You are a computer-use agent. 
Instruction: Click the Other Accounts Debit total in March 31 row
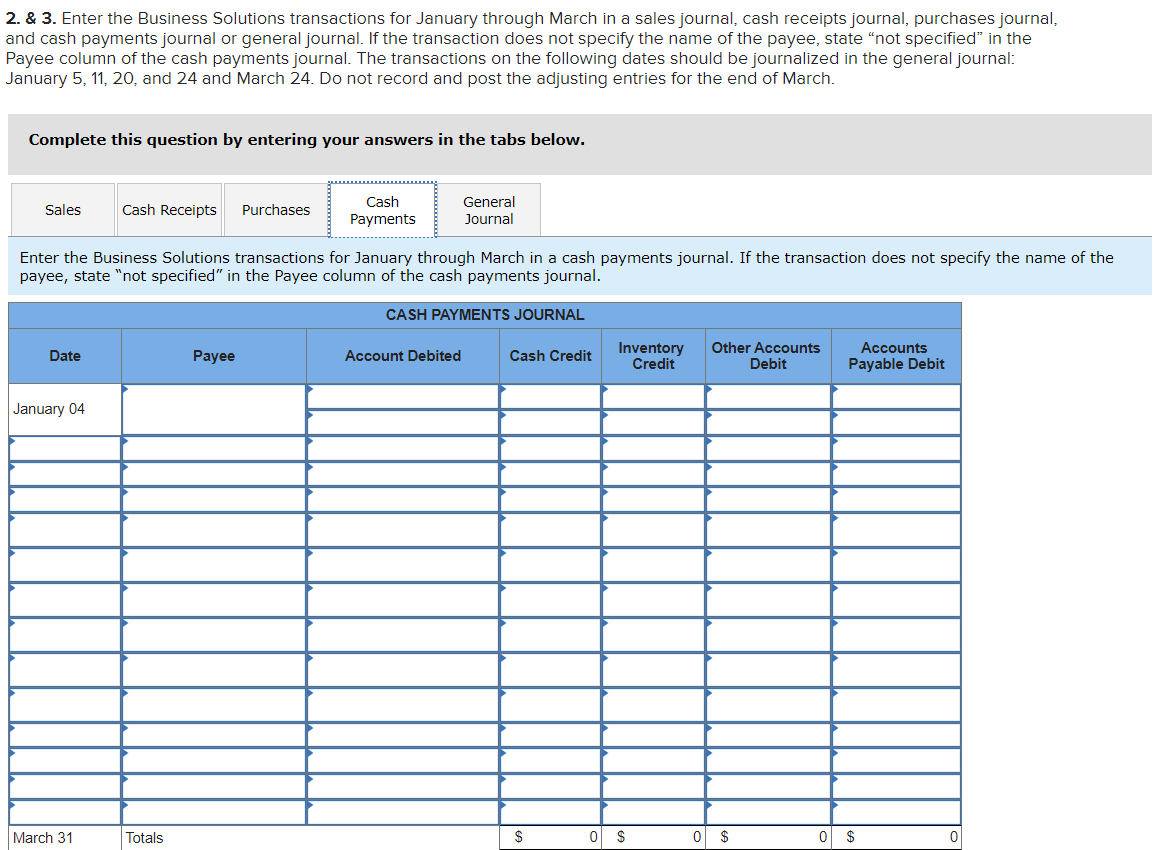point(769,837)
